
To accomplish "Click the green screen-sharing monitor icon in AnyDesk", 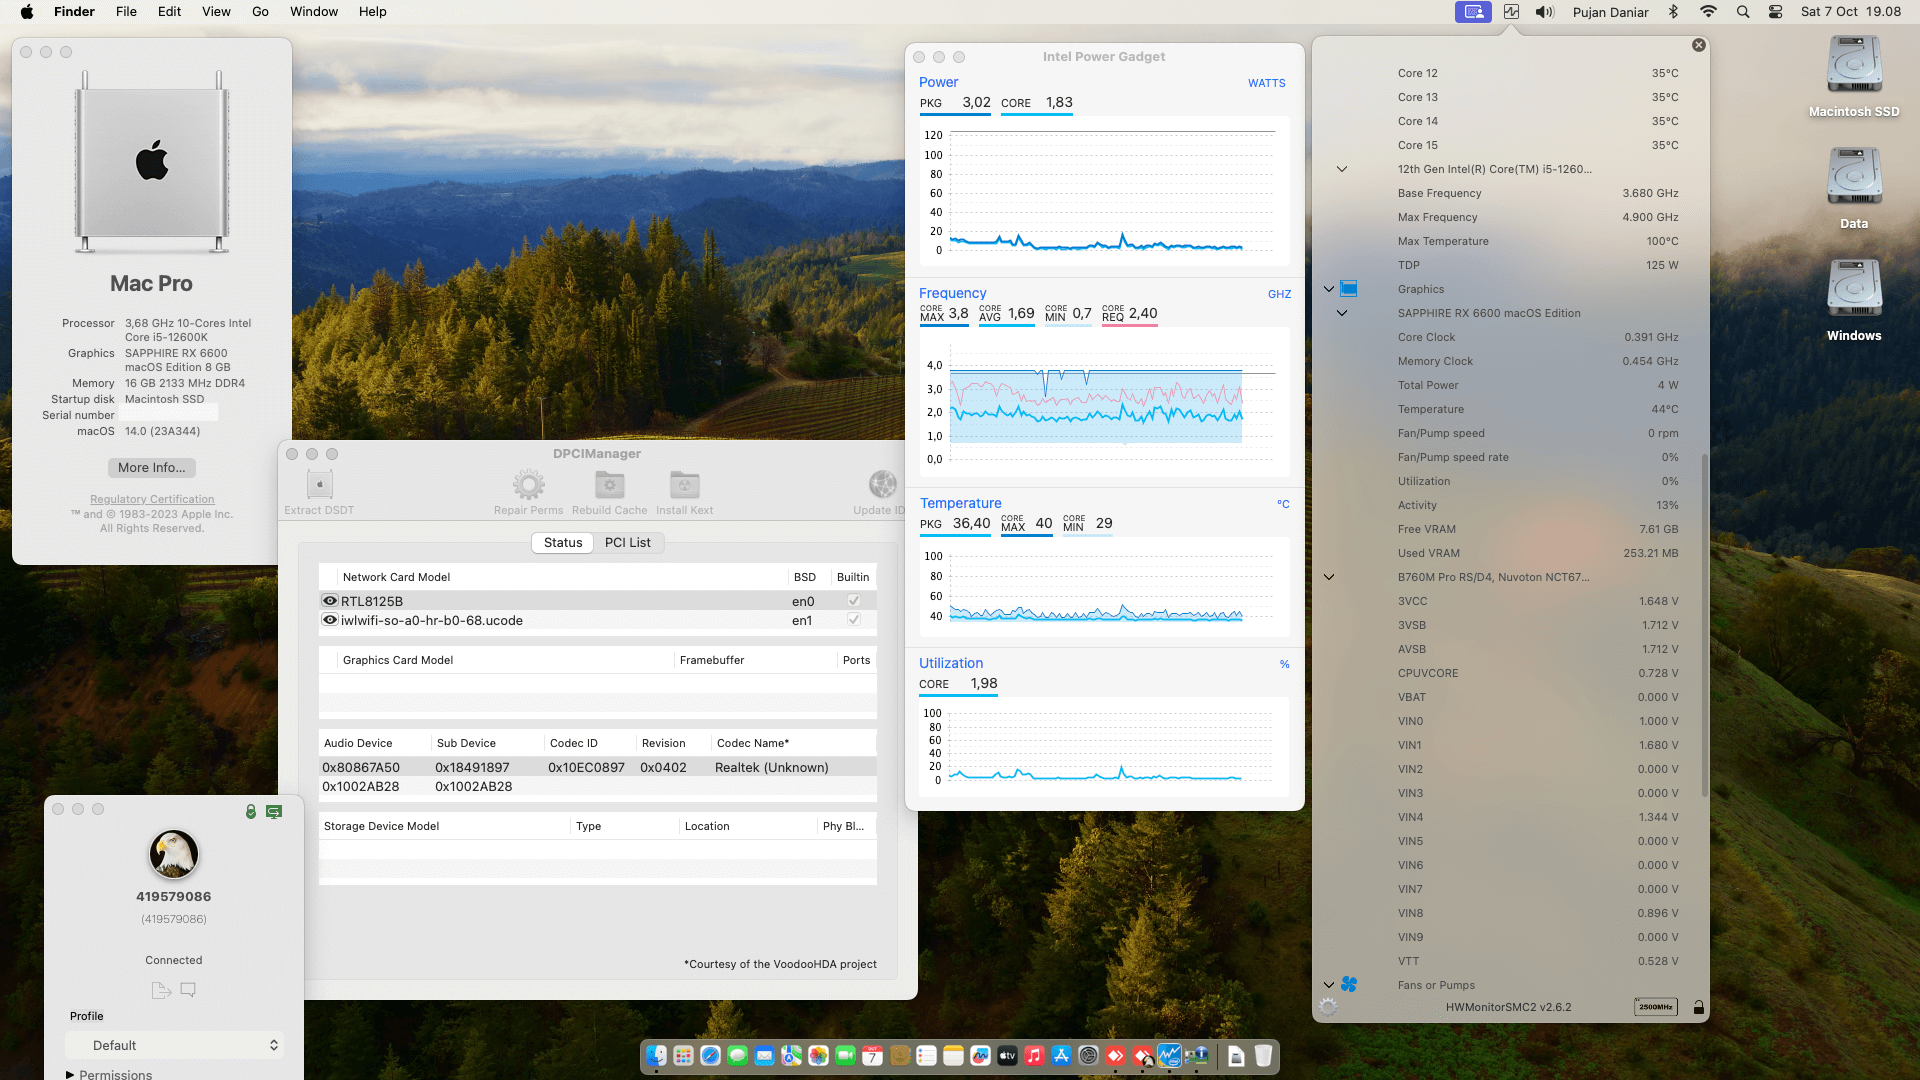I will (274, 811).
